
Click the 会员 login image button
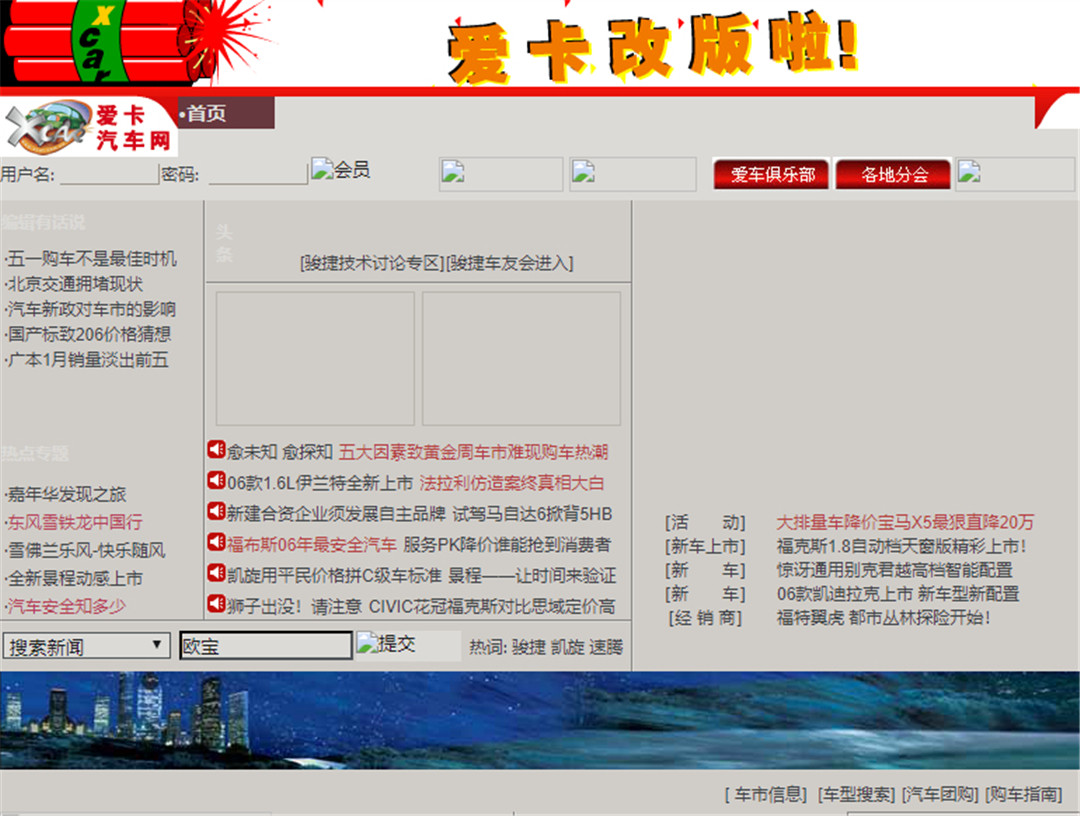tap(341, 170)
